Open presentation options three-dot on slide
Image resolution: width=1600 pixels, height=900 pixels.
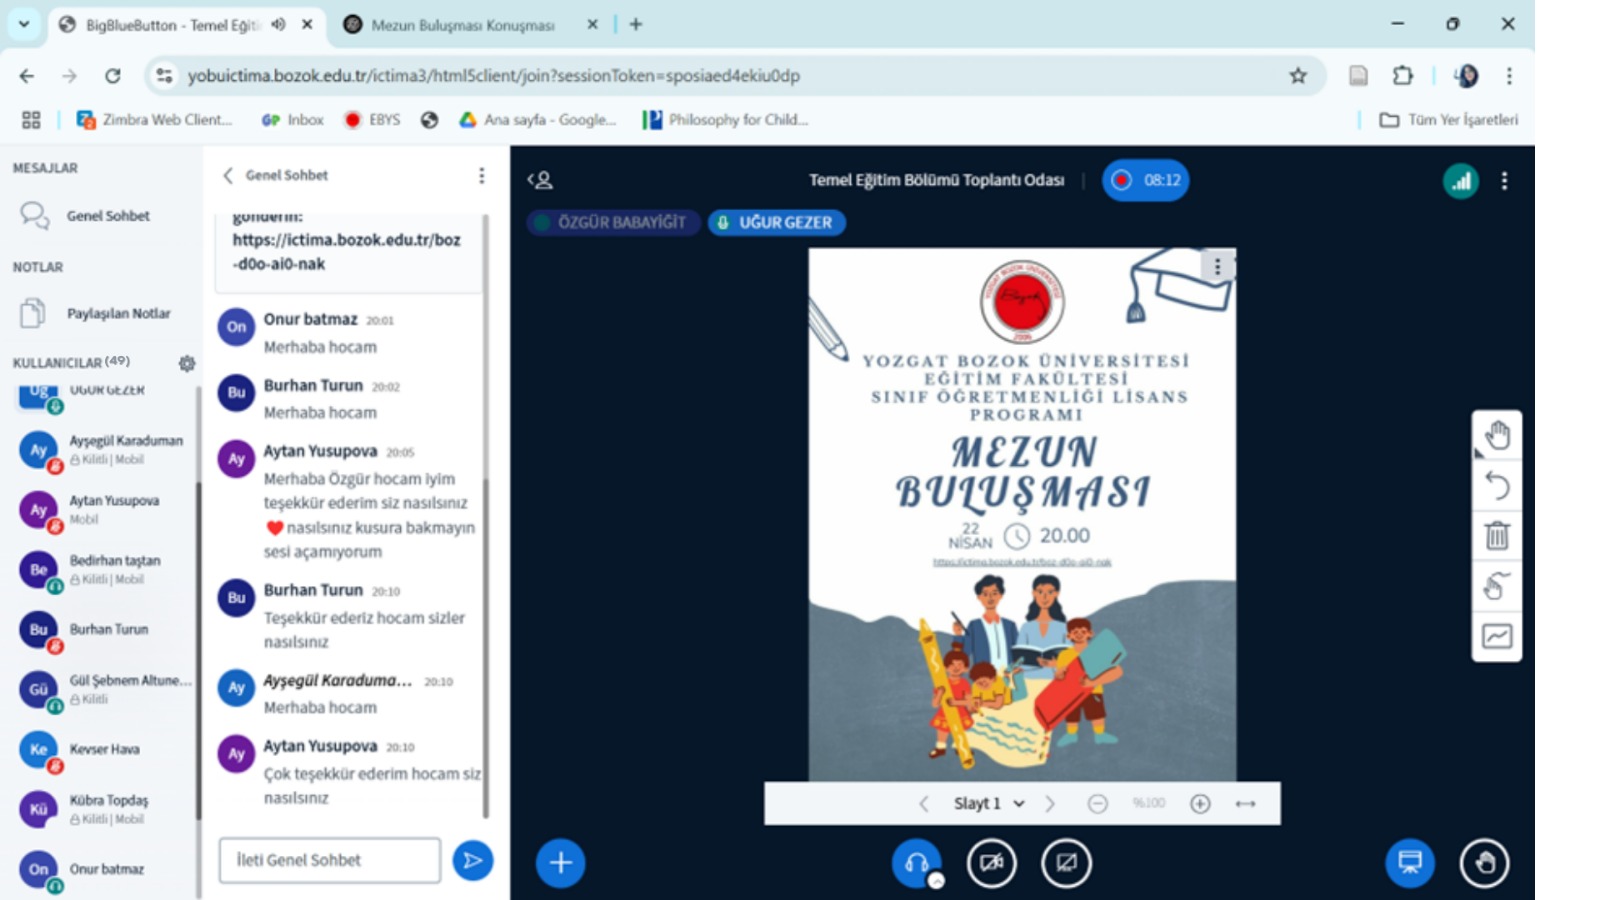pyautogui.click(x=1217, y=267)
